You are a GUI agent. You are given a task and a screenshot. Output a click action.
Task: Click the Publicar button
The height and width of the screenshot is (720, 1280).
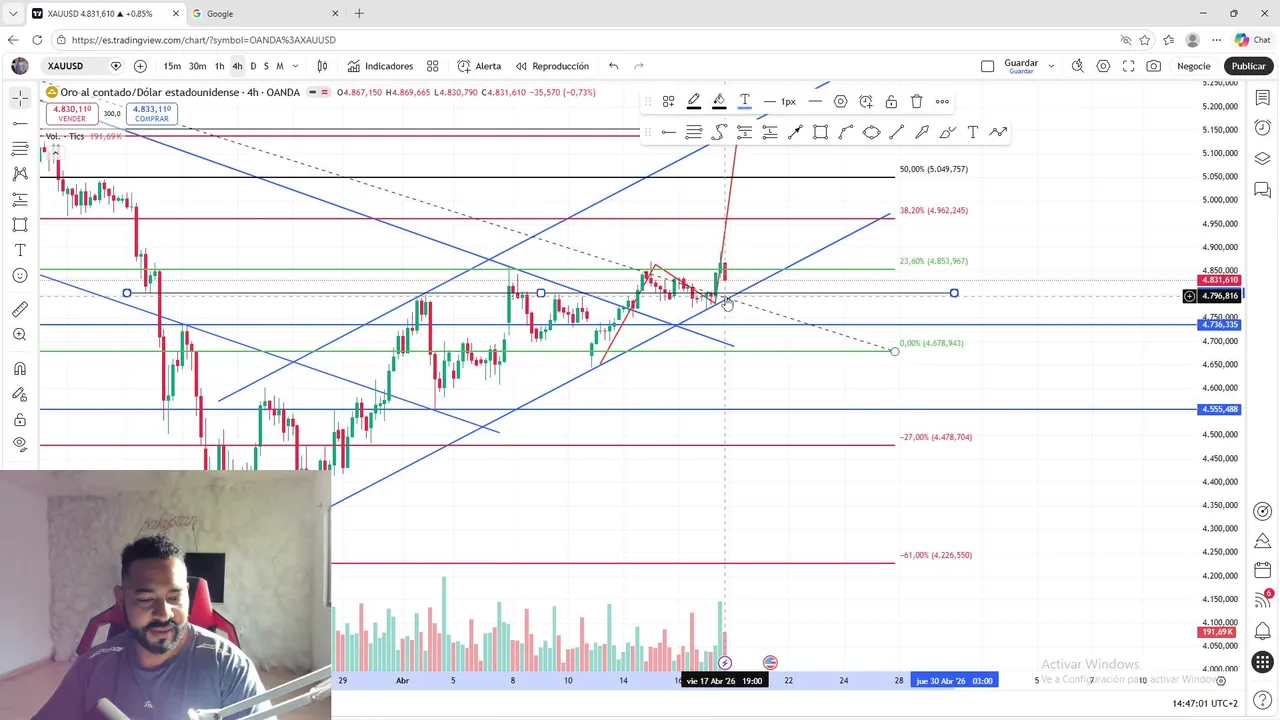click(x=1248, y=66)
